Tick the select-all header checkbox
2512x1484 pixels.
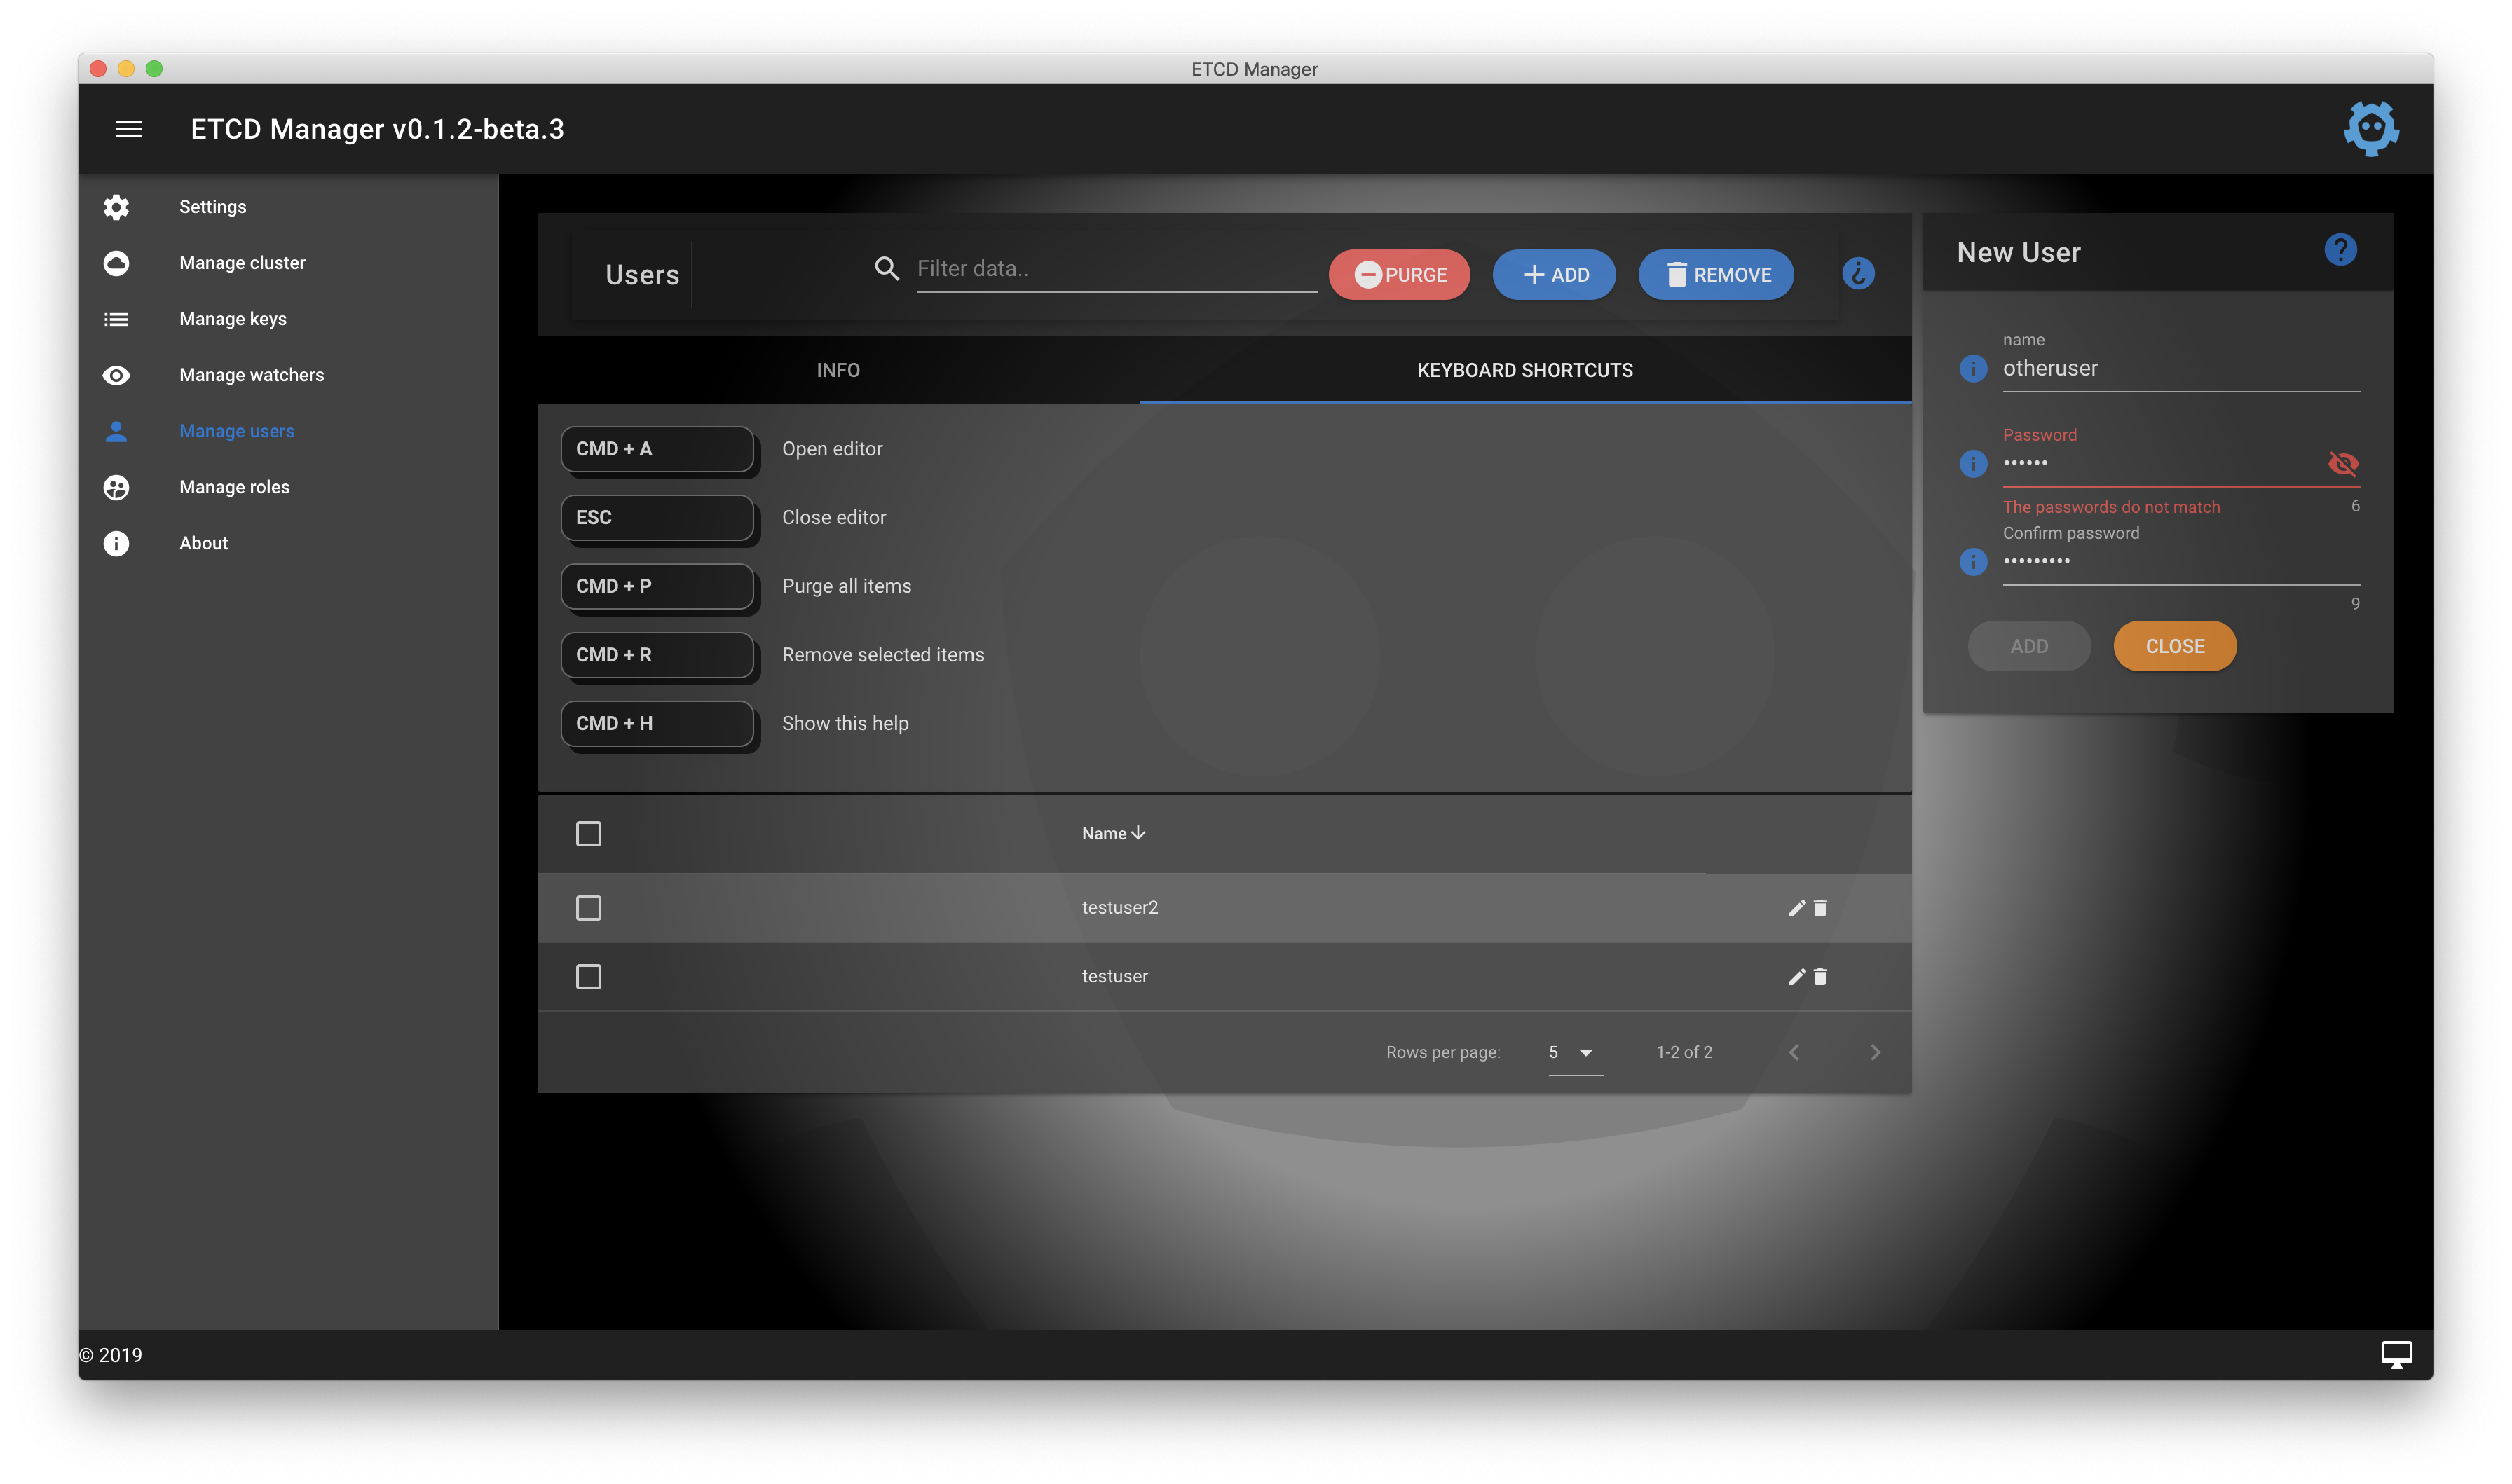tap(588, 834)
